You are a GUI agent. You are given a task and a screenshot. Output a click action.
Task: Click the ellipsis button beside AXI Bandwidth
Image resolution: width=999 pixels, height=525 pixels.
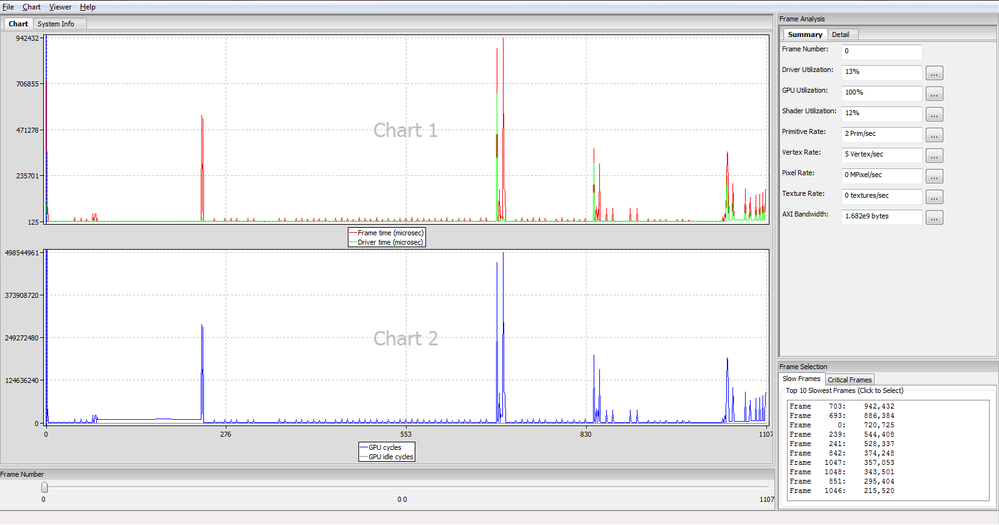pos(934,218)
